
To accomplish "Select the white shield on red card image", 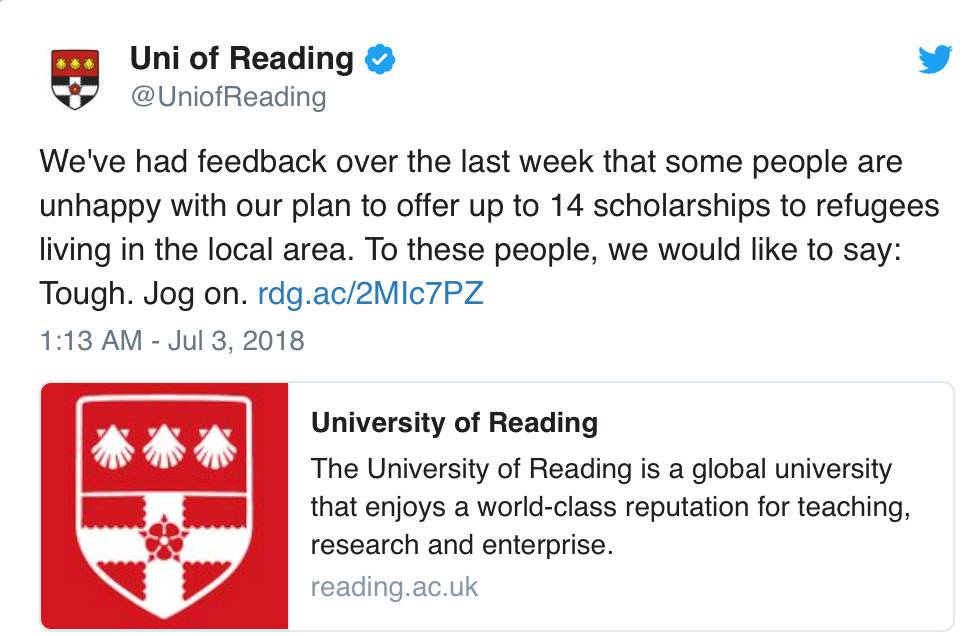I will [165, 507].
